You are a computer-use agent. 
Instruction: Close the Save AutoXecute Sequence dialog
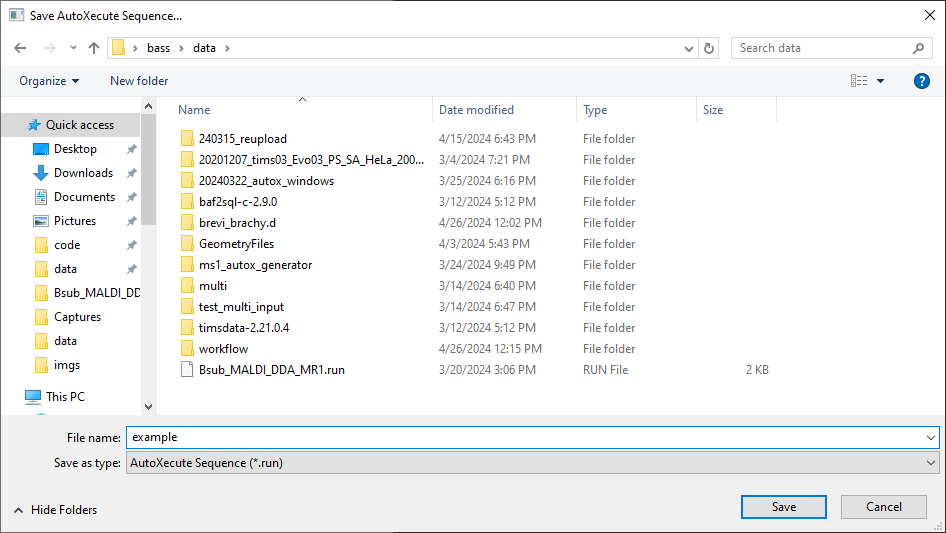(930, 15)
